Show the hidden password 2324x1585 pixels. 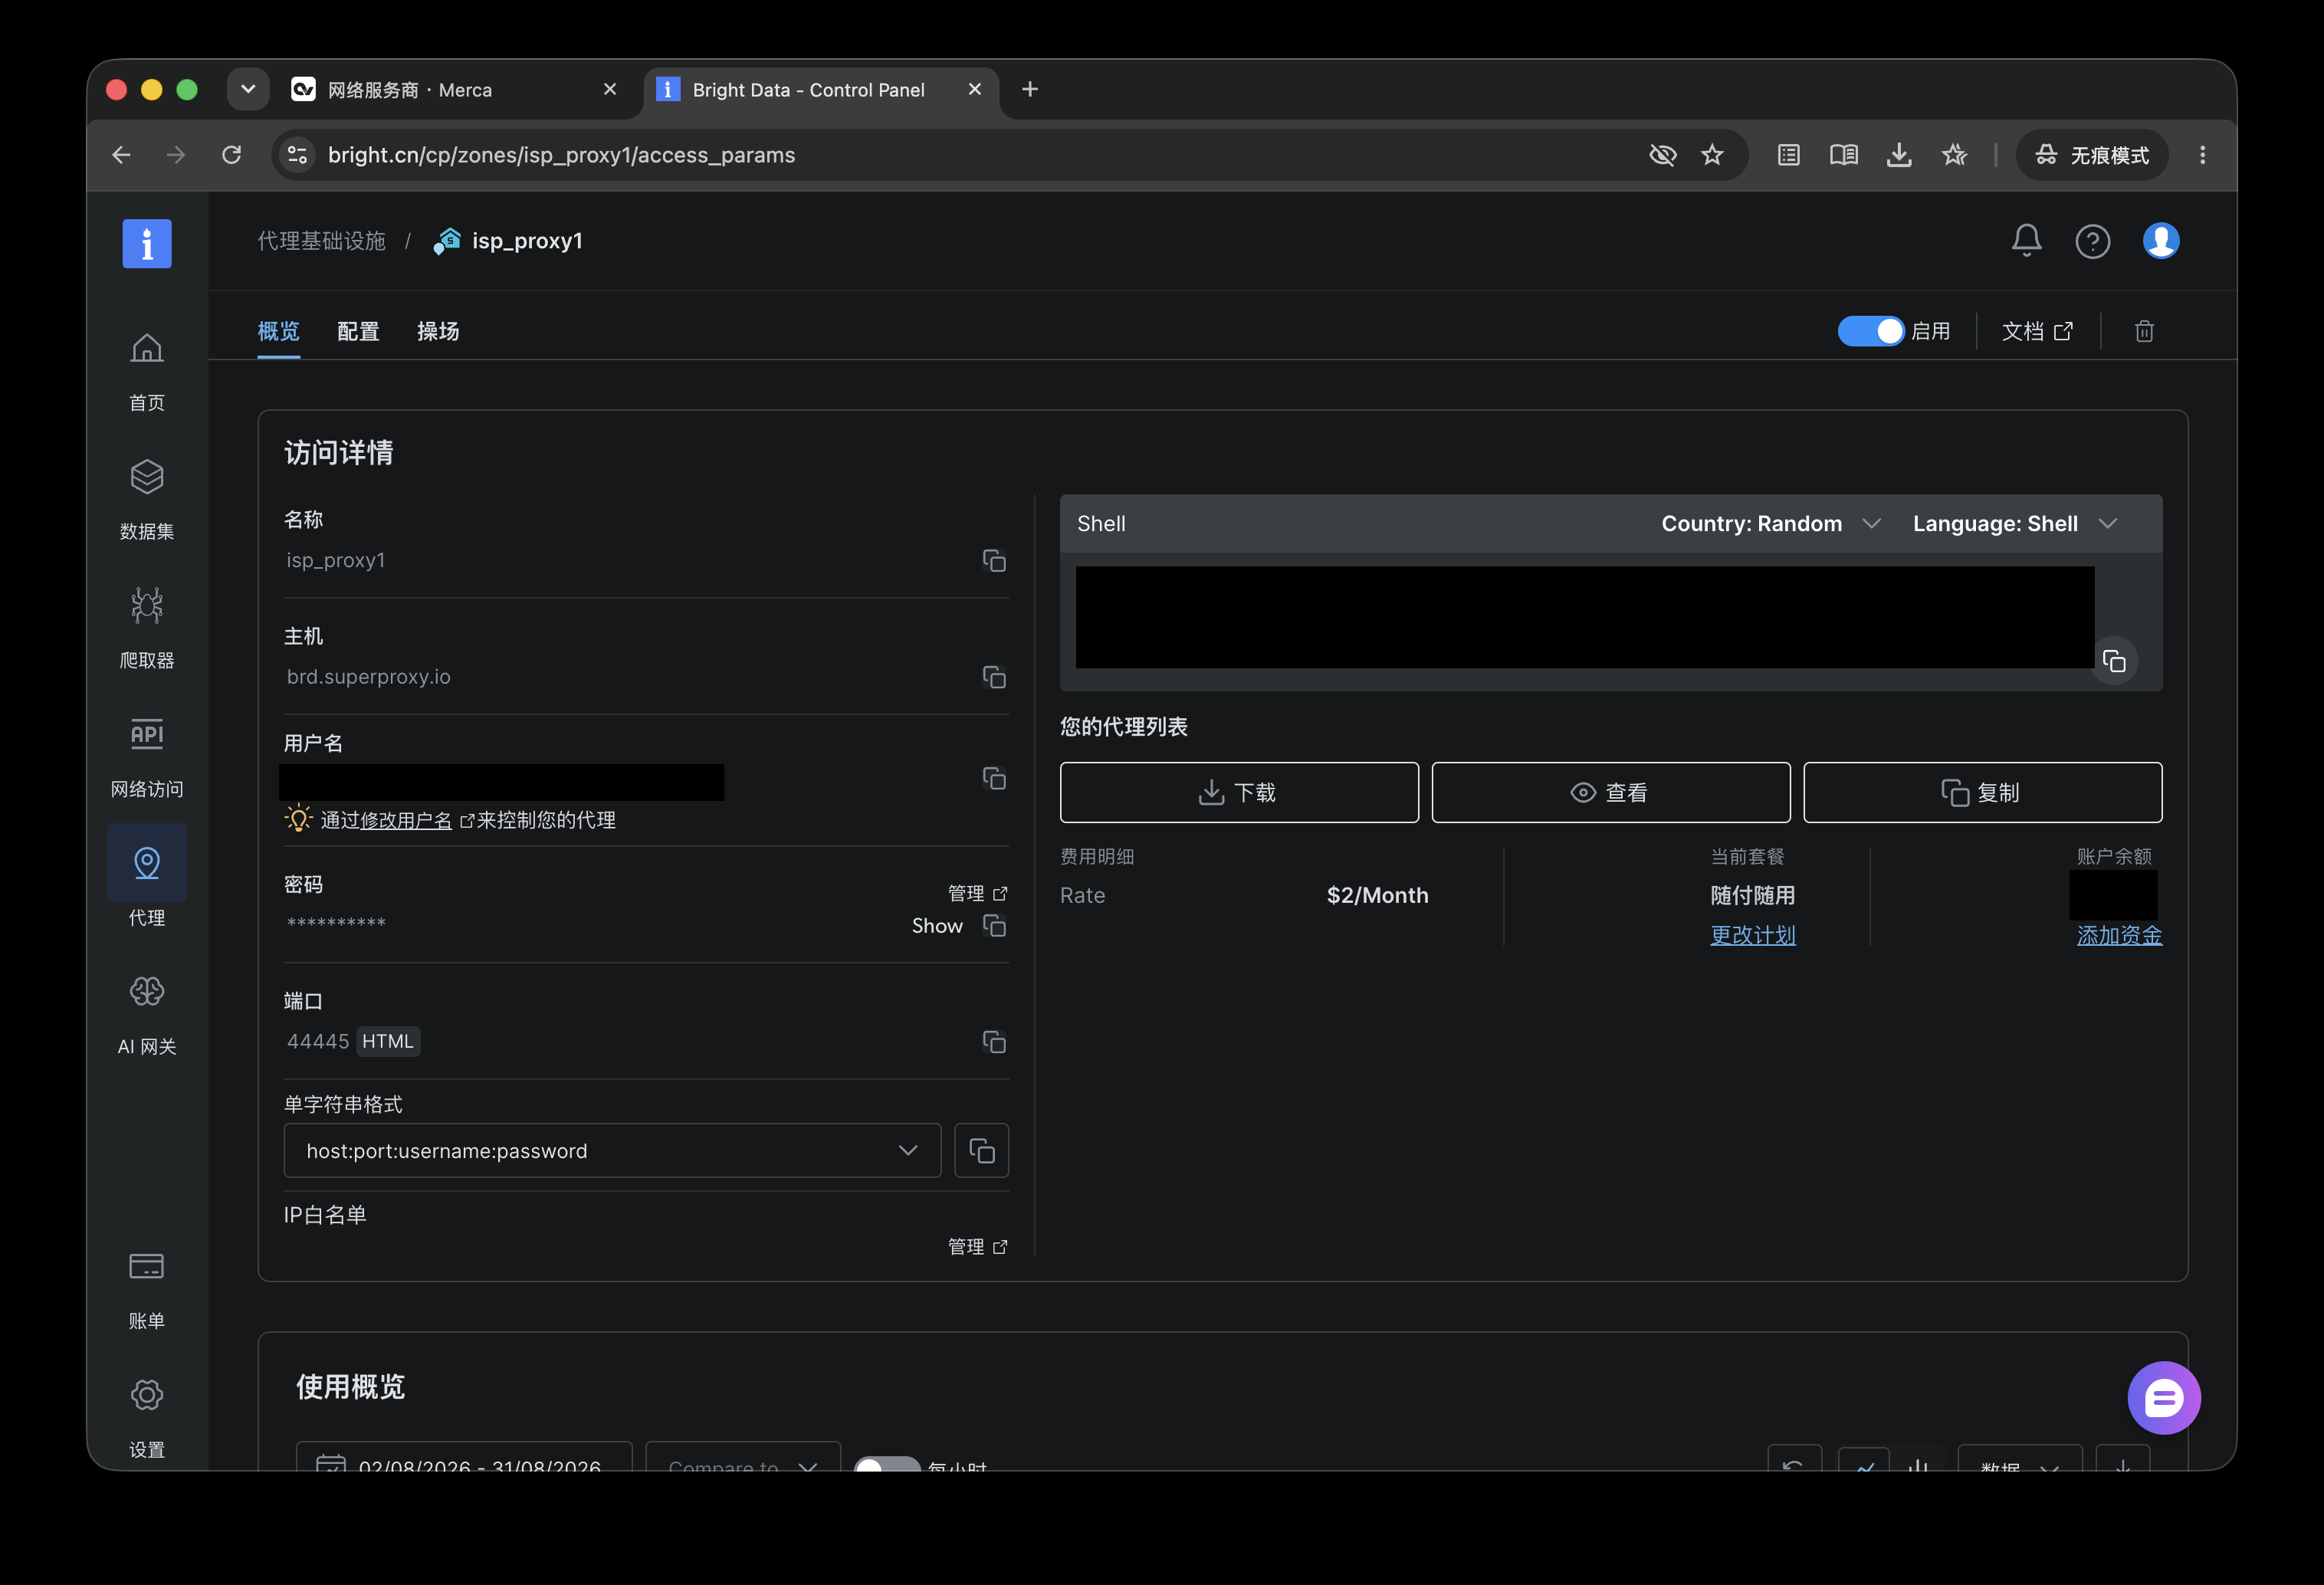point(937,926)
